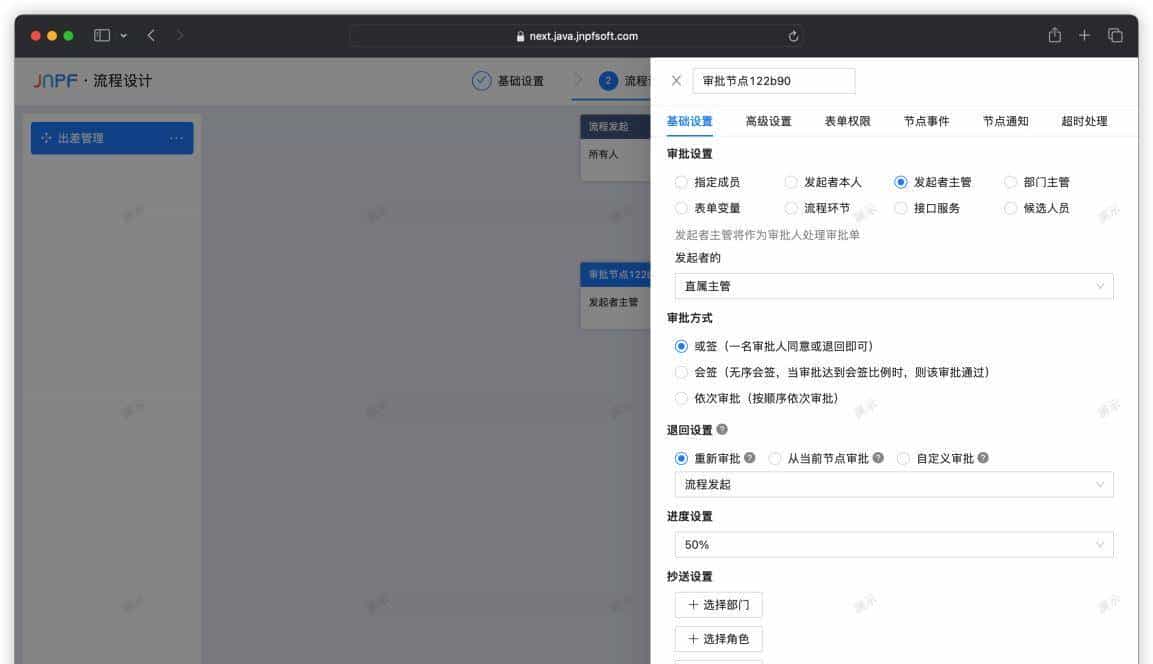Open the more options menu on 出差管理 node
The image size is (1153, 664).
(x=177, y=140)
